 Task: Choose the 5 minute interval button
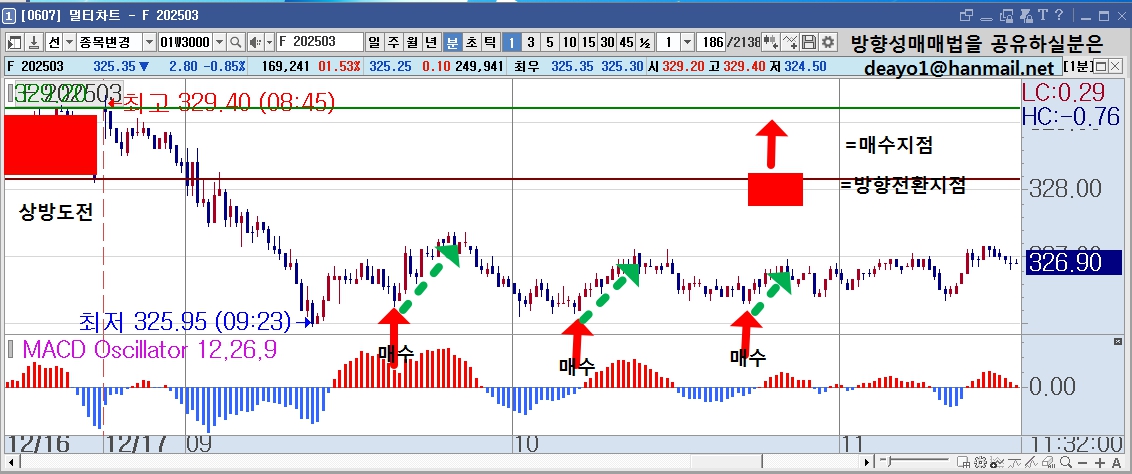550,42
